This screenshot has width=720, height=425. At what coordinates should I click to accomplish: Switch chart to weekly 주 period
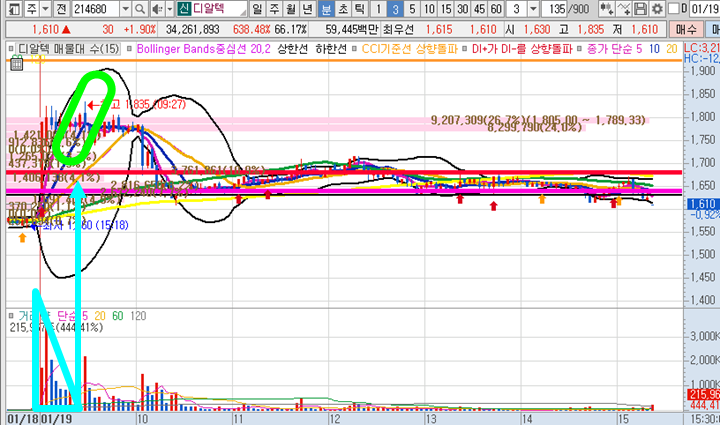pyautogui.click(x=274, y=9)
